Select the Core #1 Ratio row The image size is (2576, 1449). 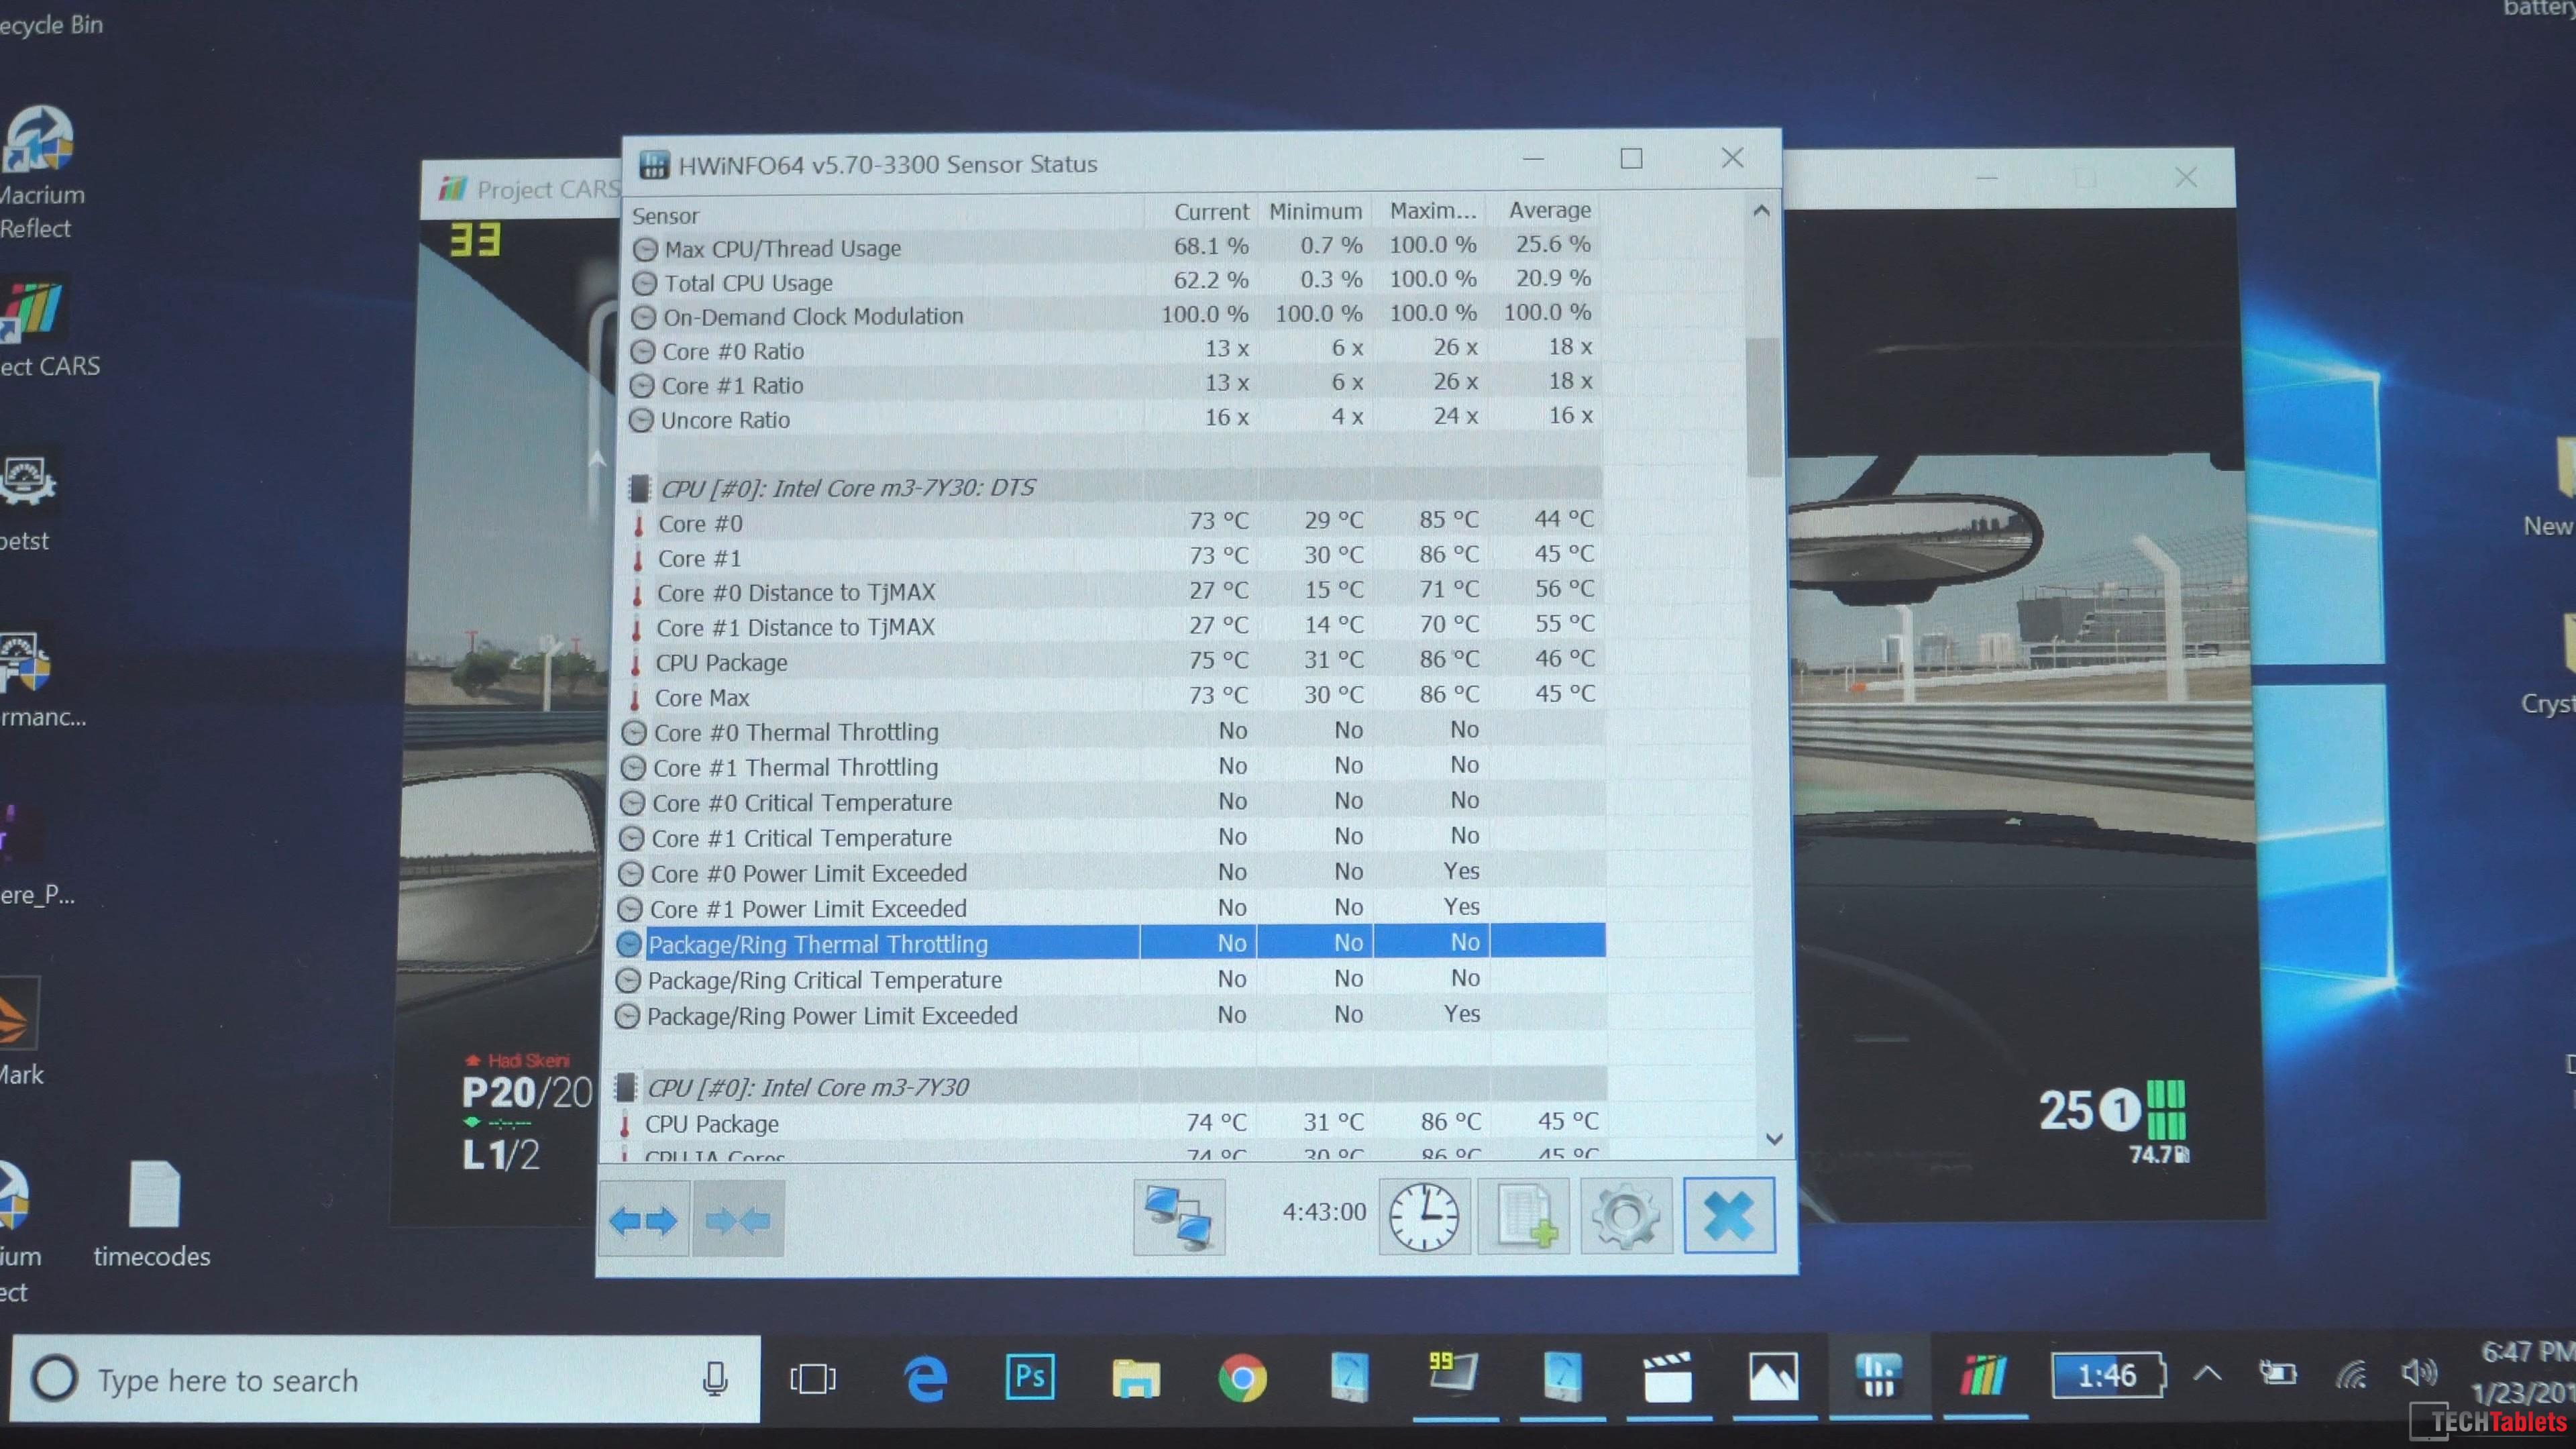pyautogui.click(x=1114, y=384)
